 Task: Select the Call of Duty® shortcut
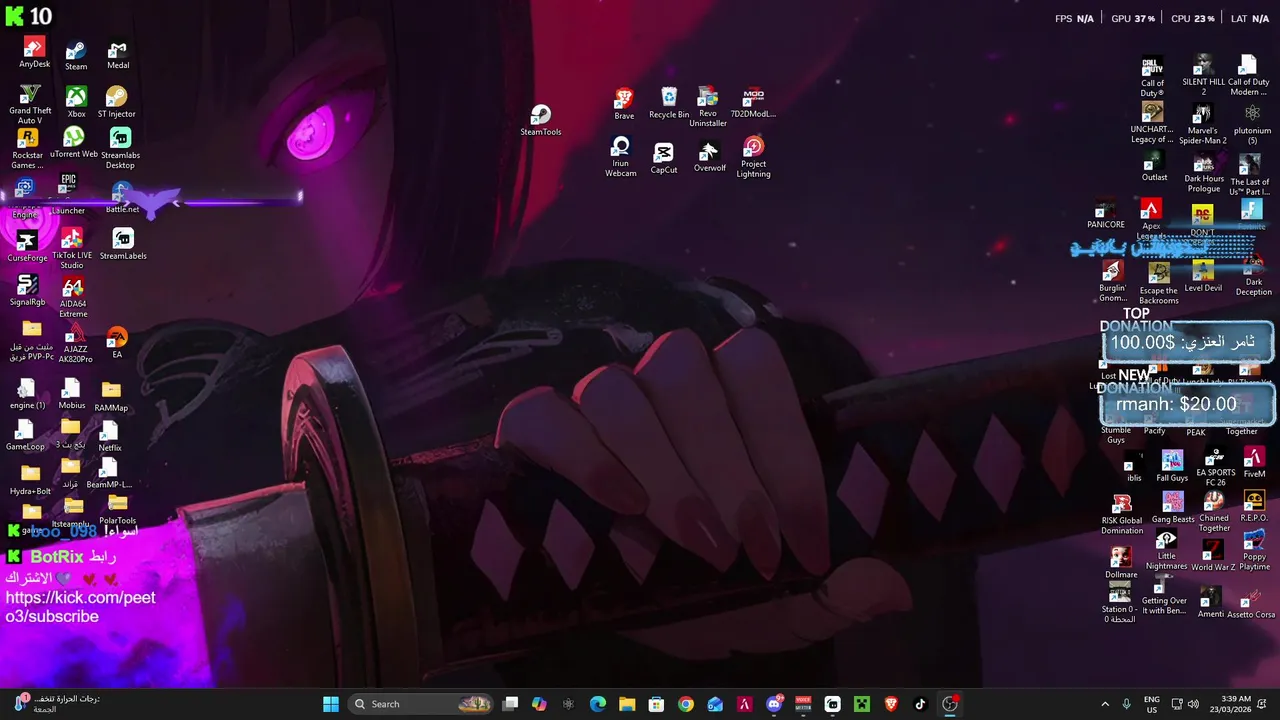pyautogui.click(x=1153, y=76)
